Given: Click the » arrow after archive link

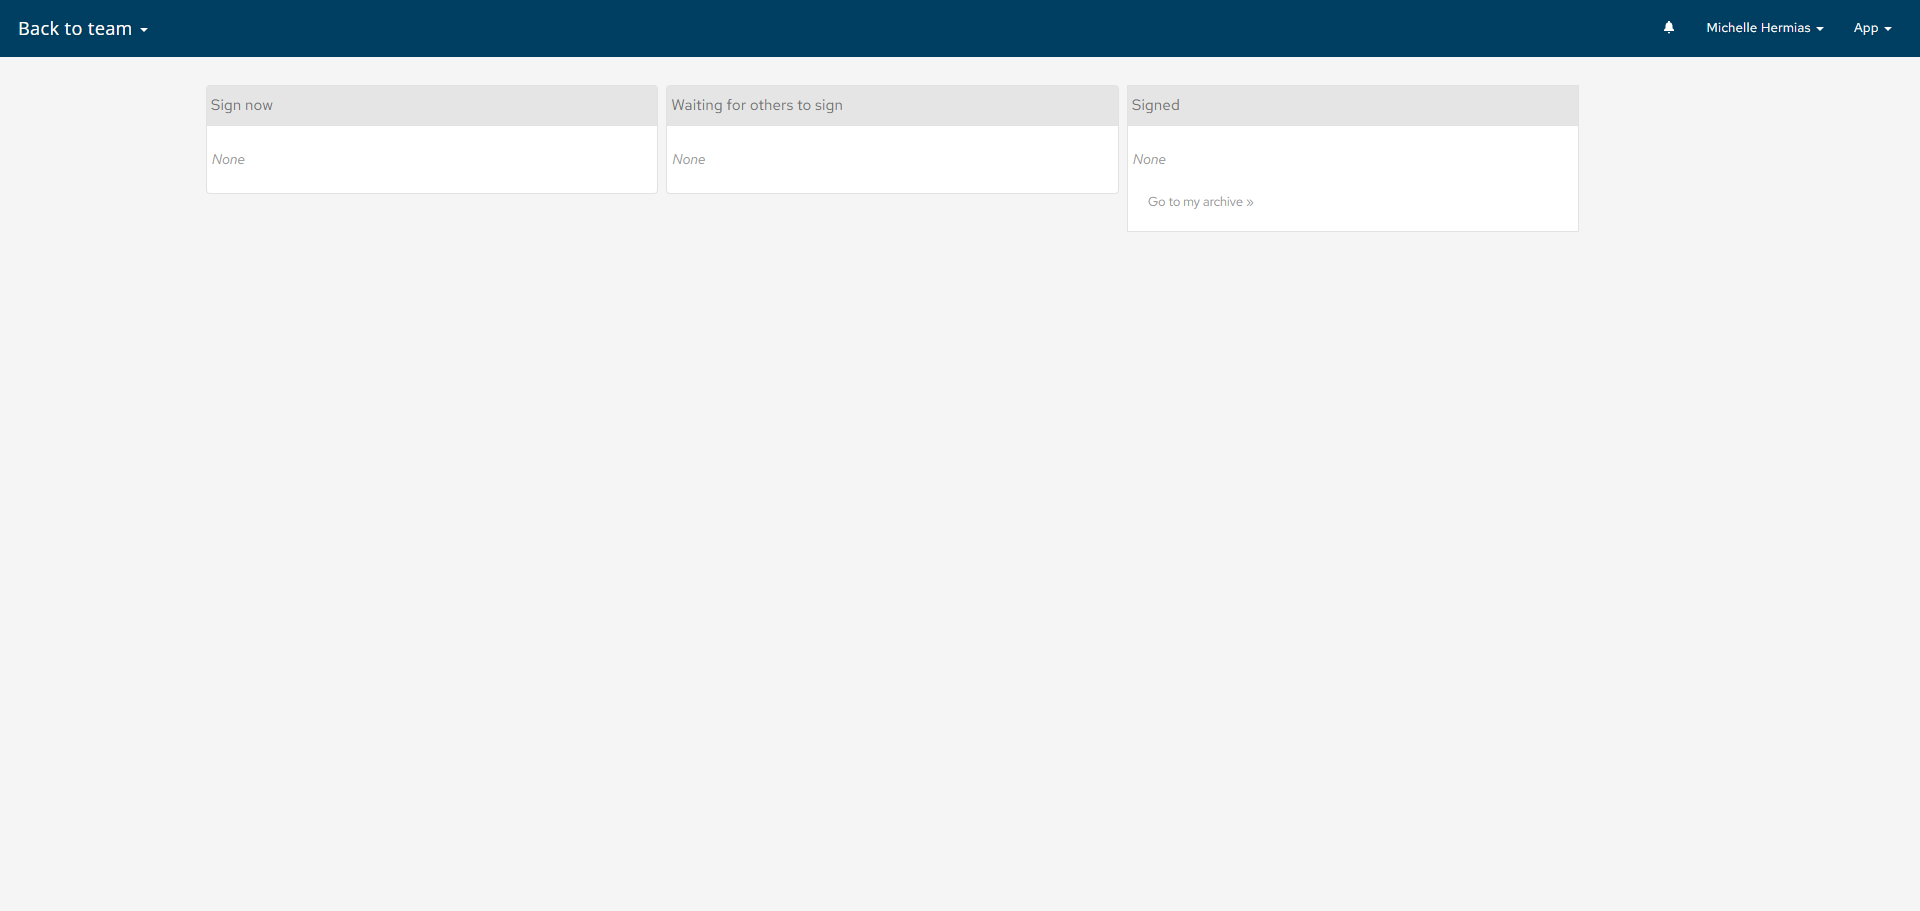Looking at the screenshot, I should [x=1250, y=202].
